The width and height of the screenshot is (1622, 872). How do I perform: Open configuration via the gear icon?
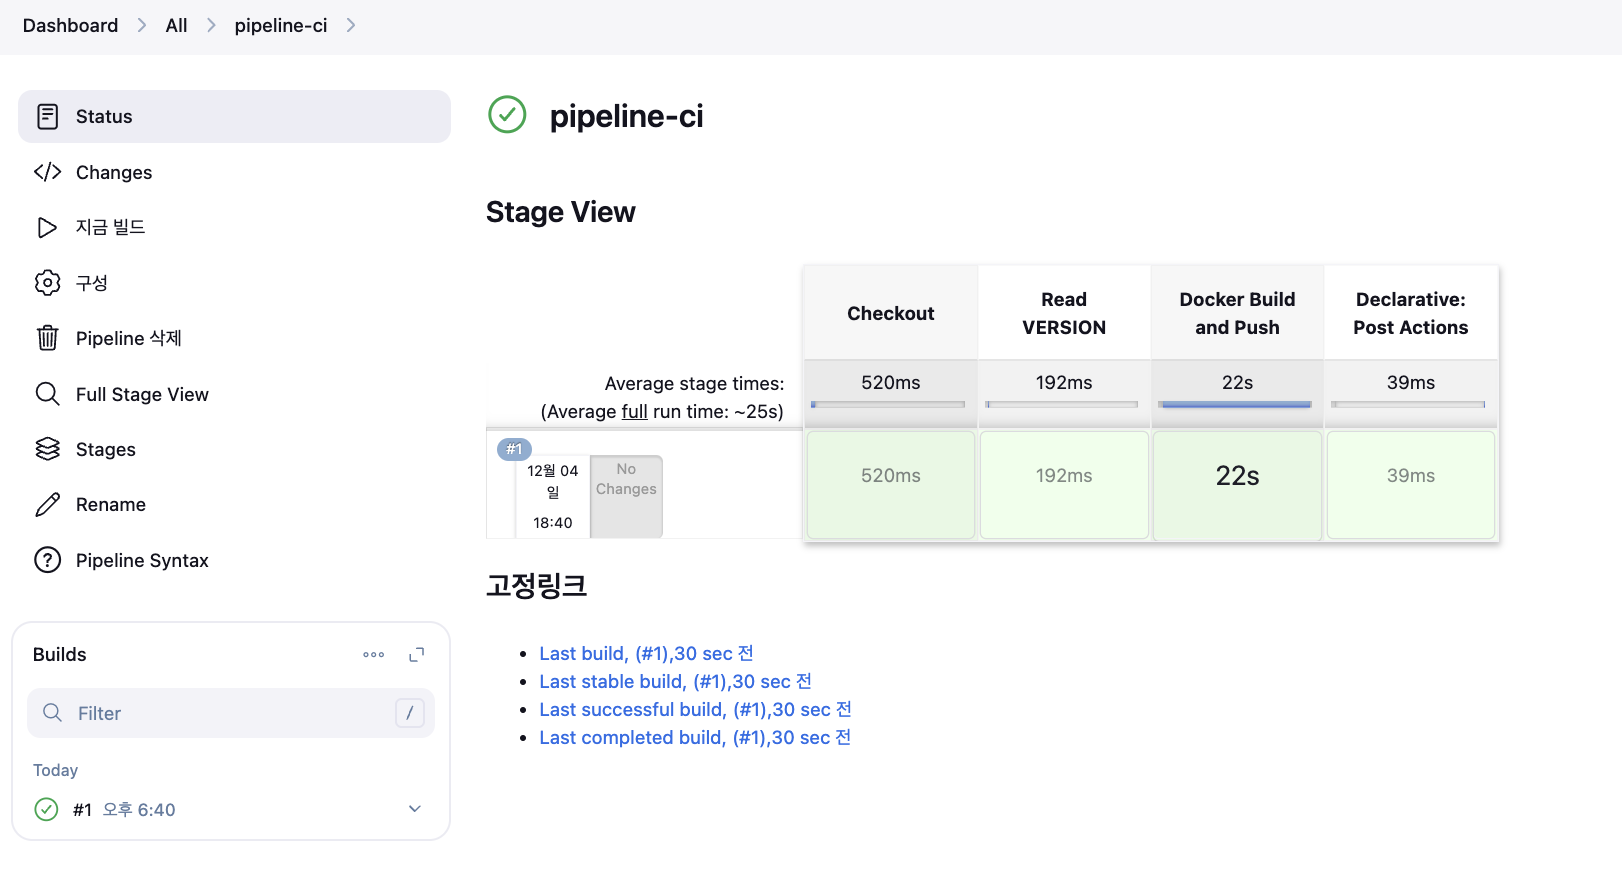tap(47, 283)
